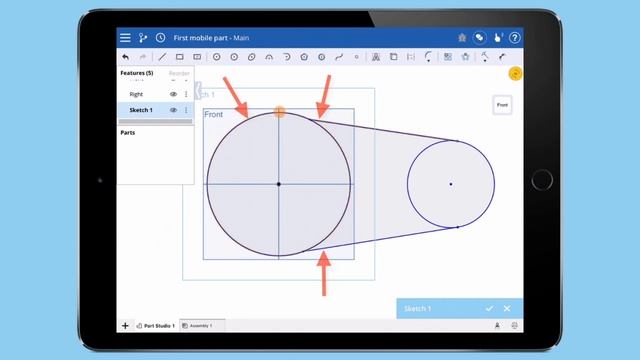Switch to the Part Studio 1 tab
The width and height of the screenshot is (640, 360).
(156, 326)
